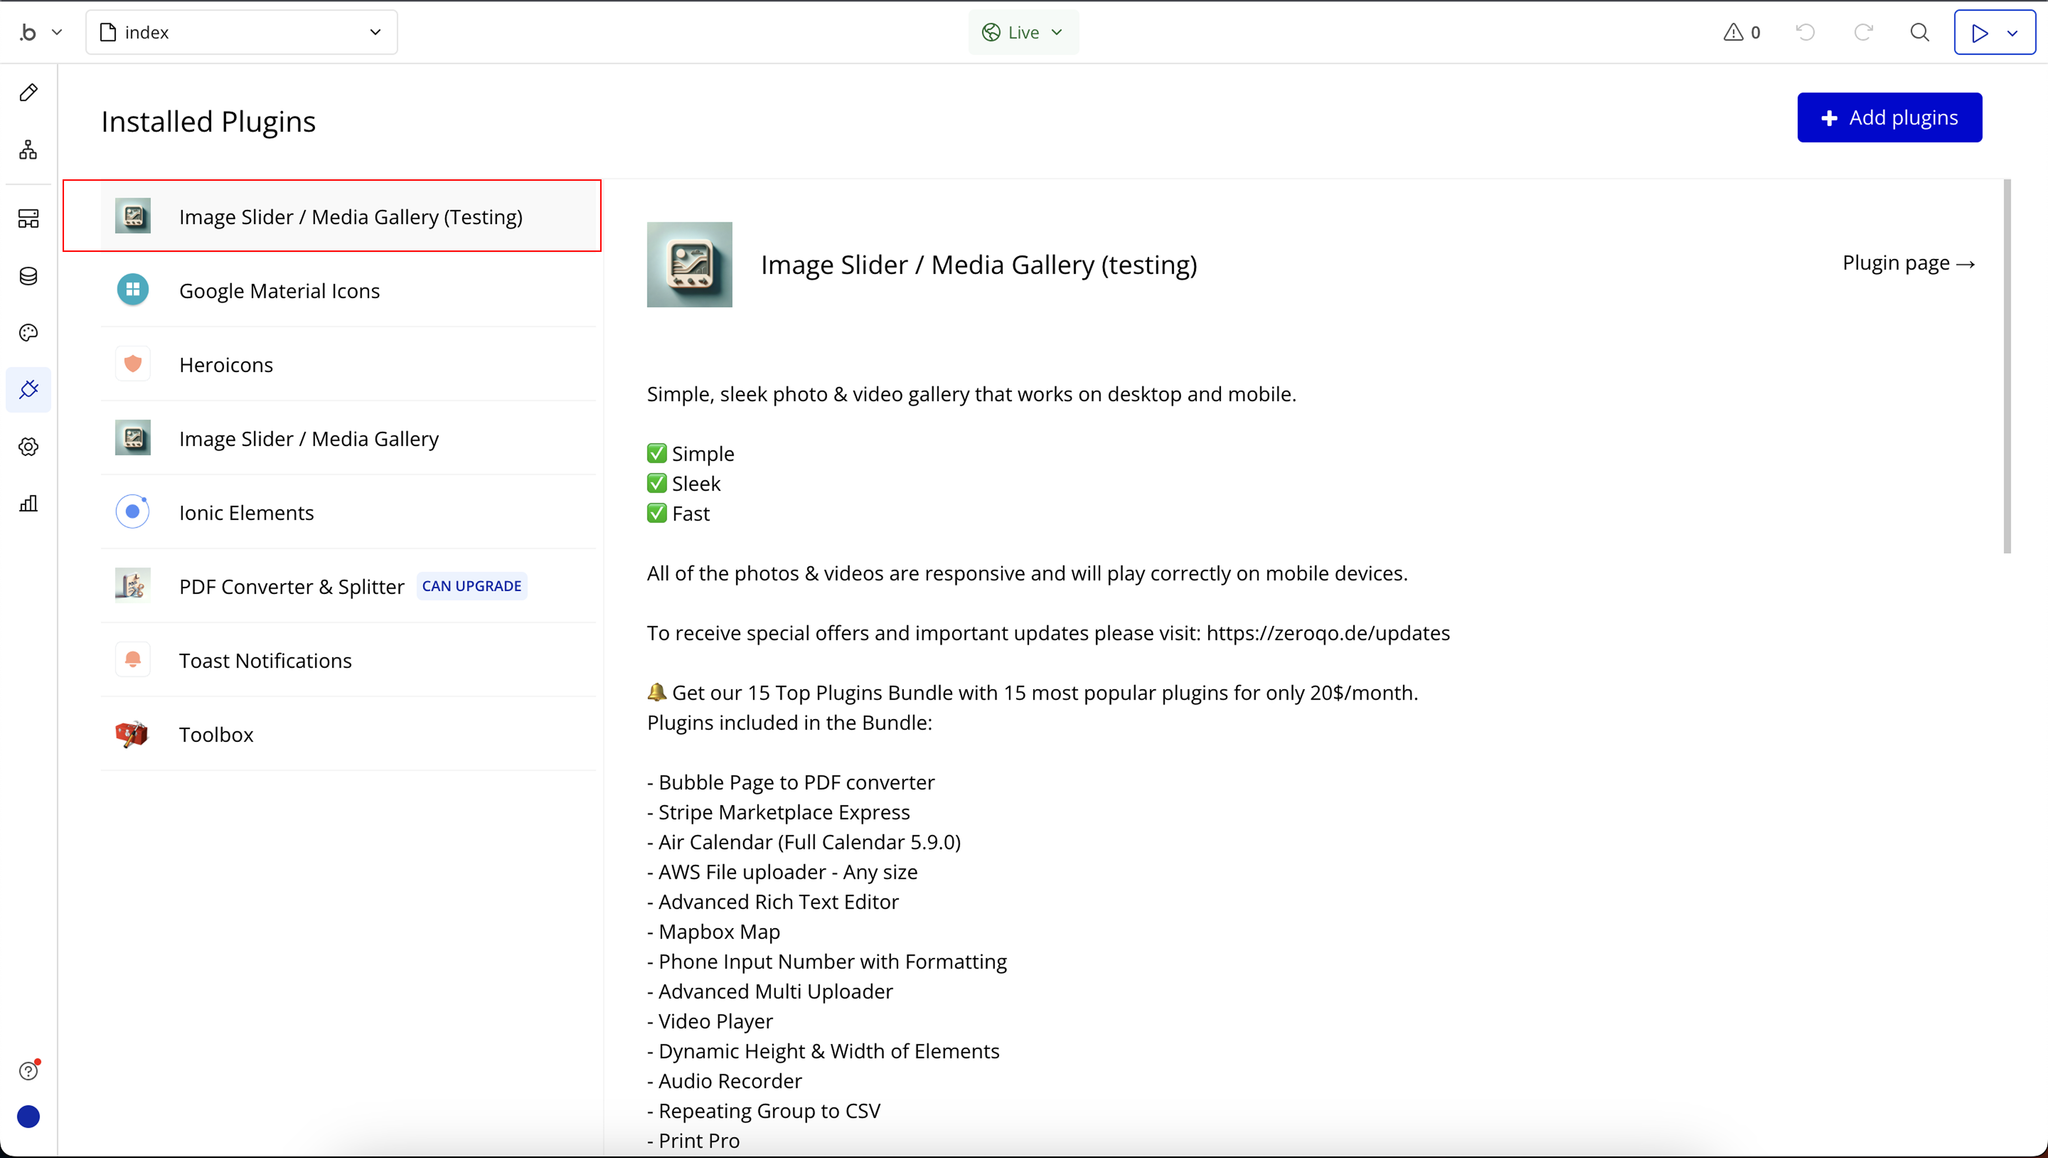Open the Settings gear icon in sidebar
This screenshot has height=1158, width=2048.
coord(29,447)
